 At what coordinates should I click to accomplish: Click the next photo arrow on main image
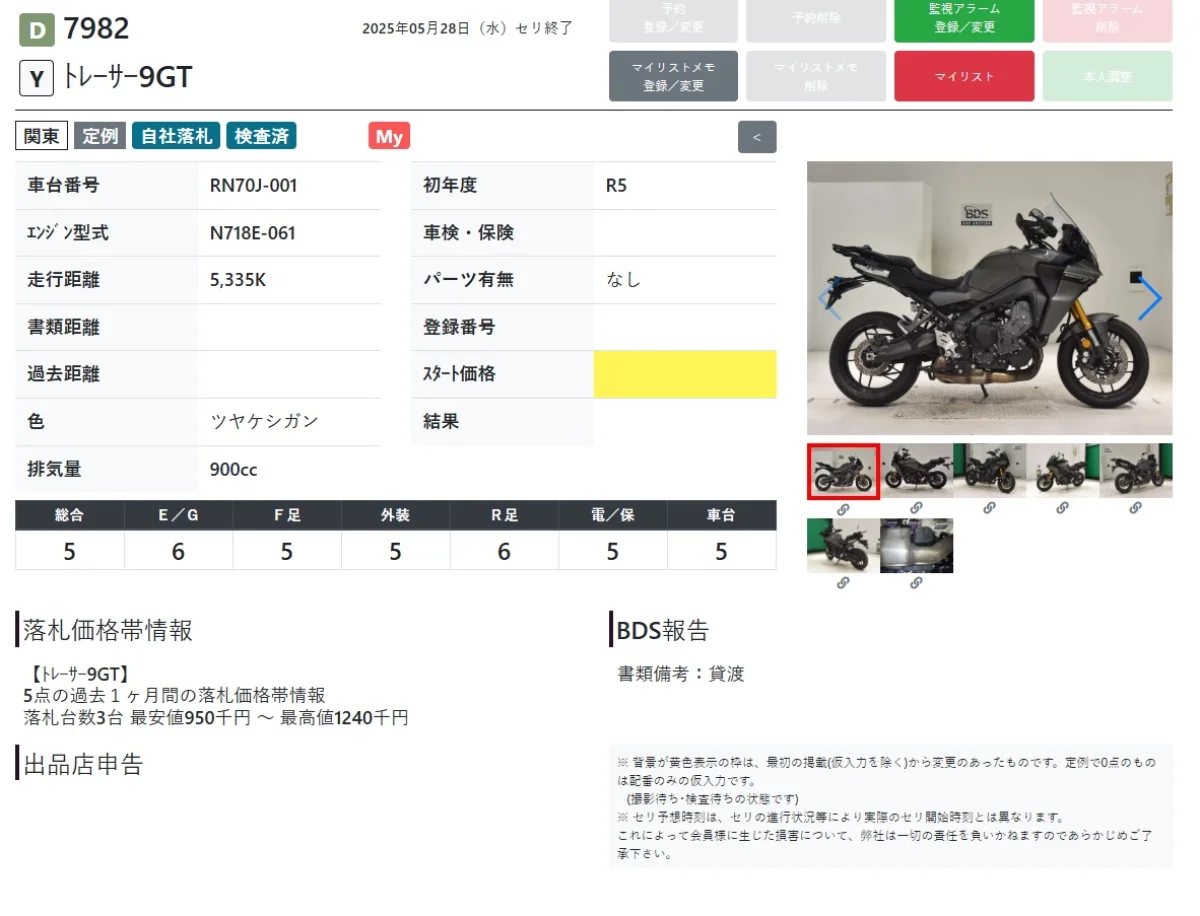tap(1149, 298)
